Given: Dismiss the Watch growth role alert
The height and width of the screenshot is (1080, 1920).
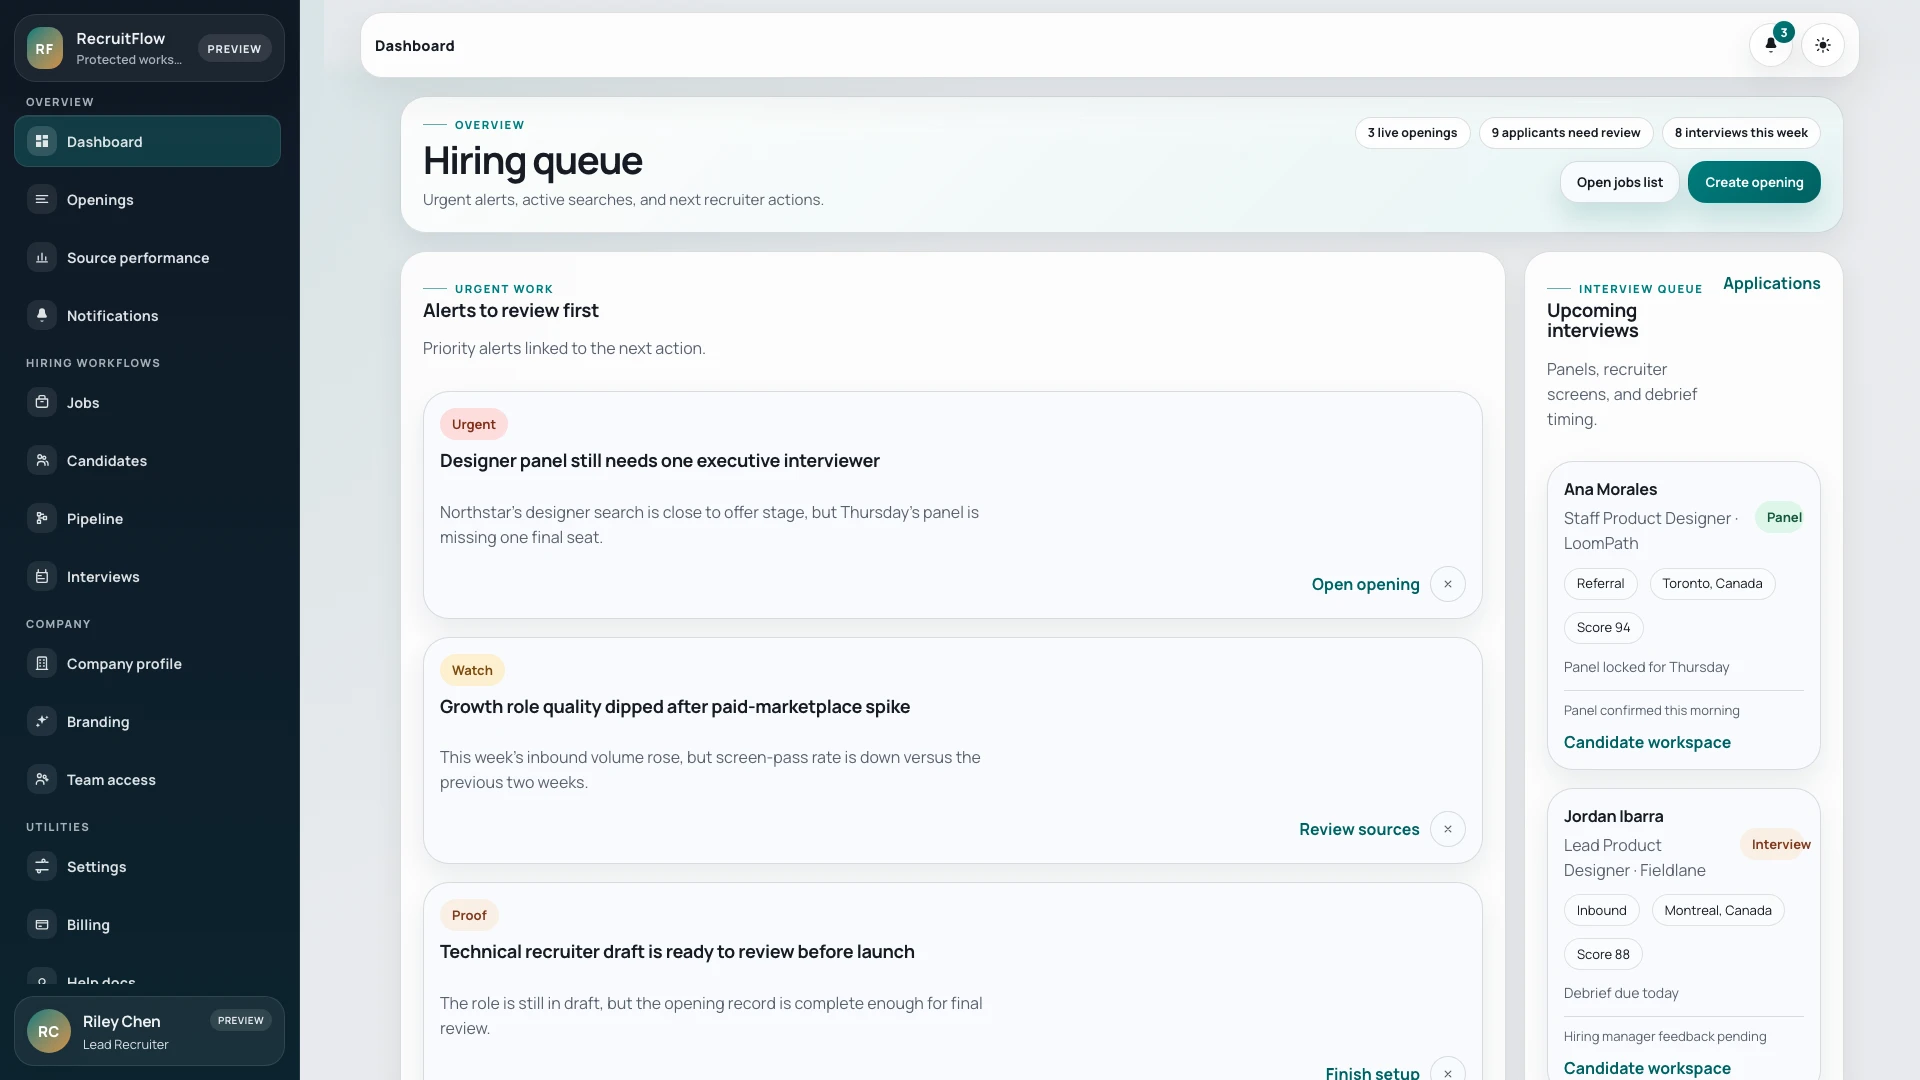Looking at the screenshot, I should pyautogui.click(x=1447, y=829).
